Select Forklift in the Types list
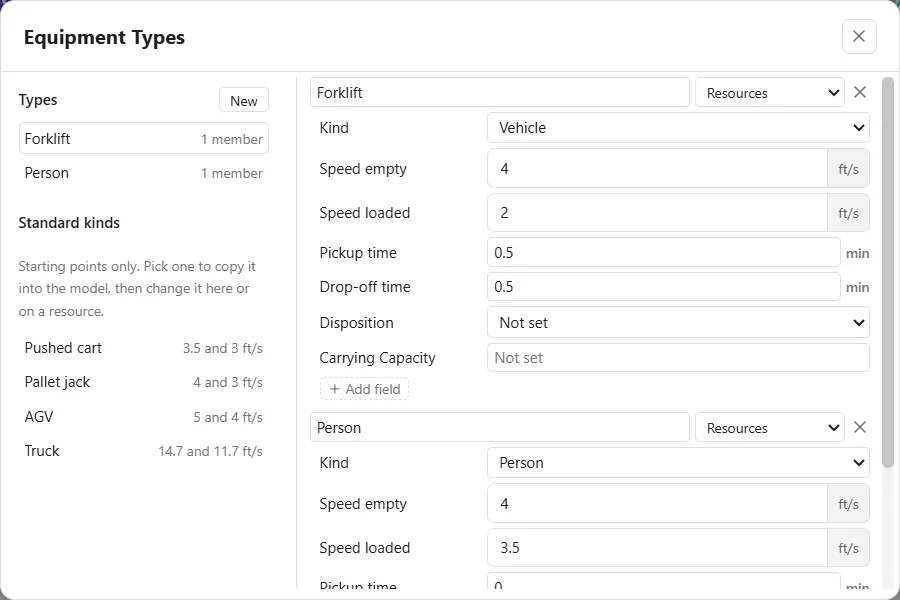The image size is (900, 600). click(143, 138)
